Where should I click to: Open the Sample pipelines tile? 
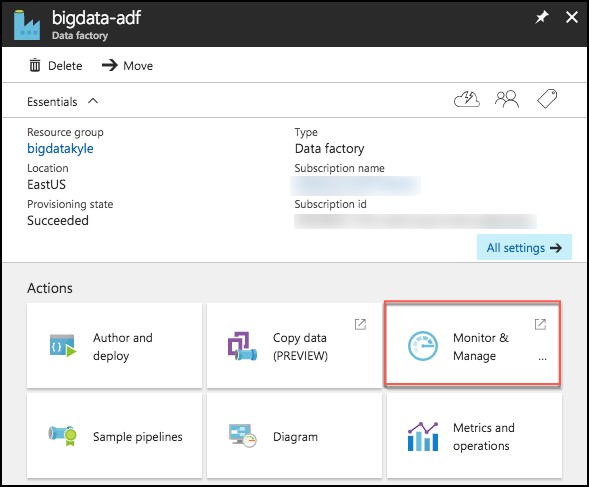point(114,436)
